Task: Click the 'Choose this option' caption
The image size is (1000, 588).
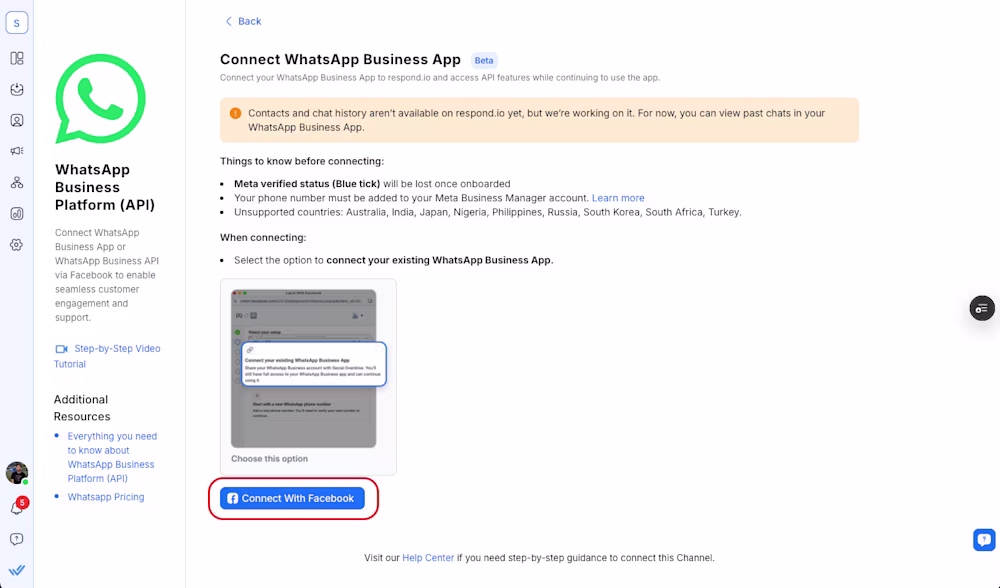Action: tap(269, 459)
